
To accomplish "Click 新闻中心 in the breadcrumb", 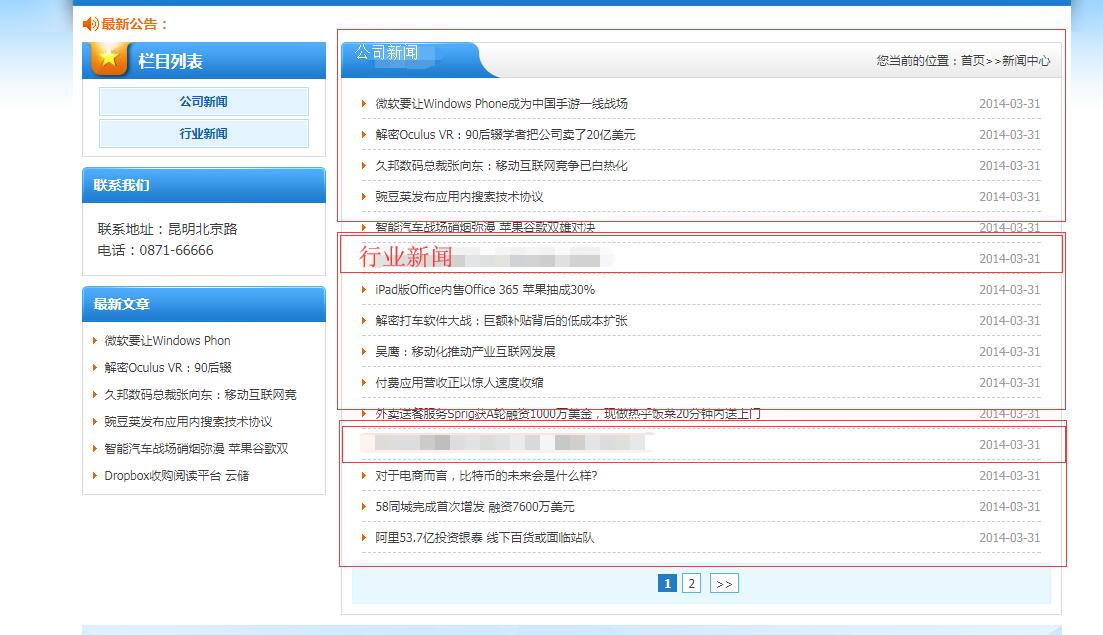I will point(1026,61).
